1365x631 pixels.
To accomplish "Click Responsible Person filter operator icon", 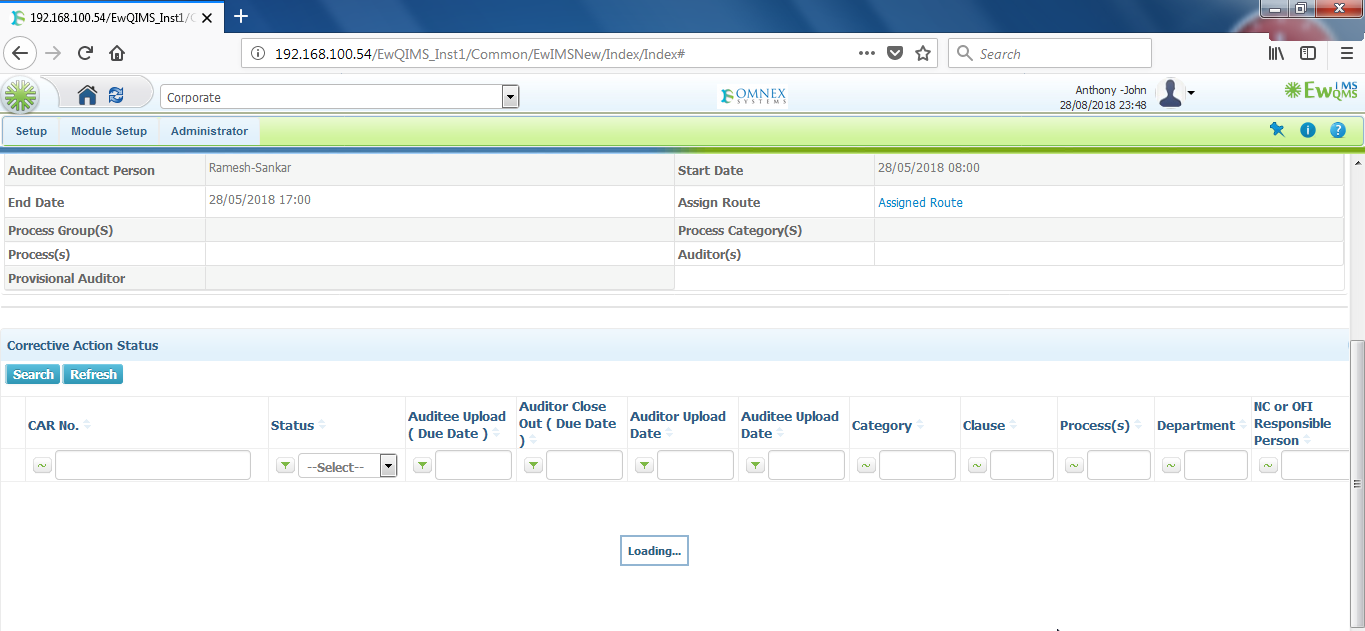I will tap(1268, 465).
